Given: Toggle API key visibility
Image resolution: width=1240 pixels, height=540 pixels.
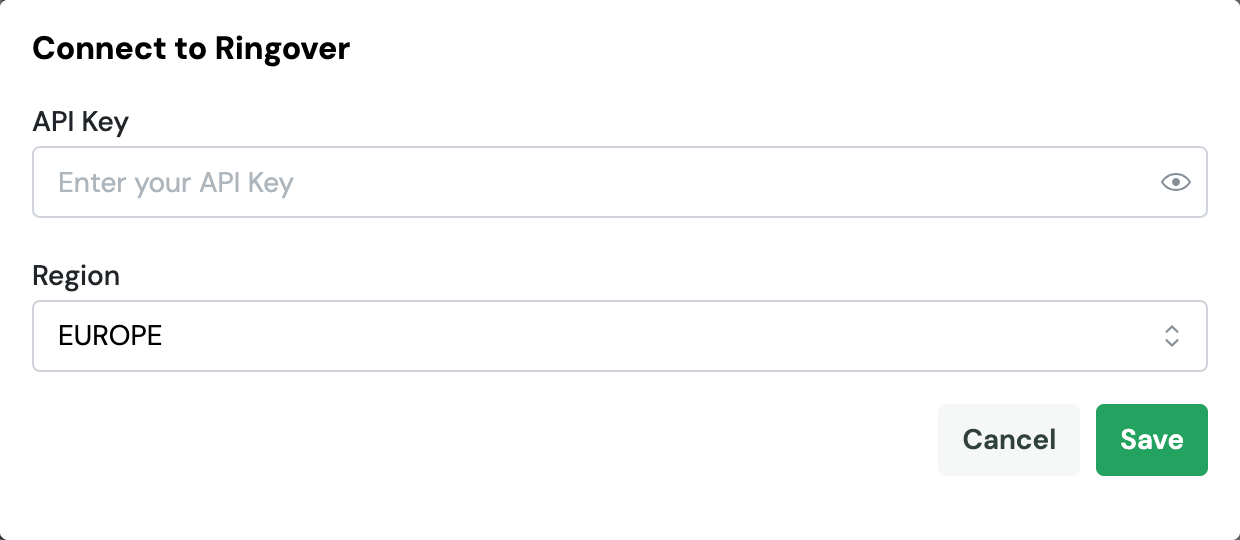Looking at the screenshot, I should 1175,182.
